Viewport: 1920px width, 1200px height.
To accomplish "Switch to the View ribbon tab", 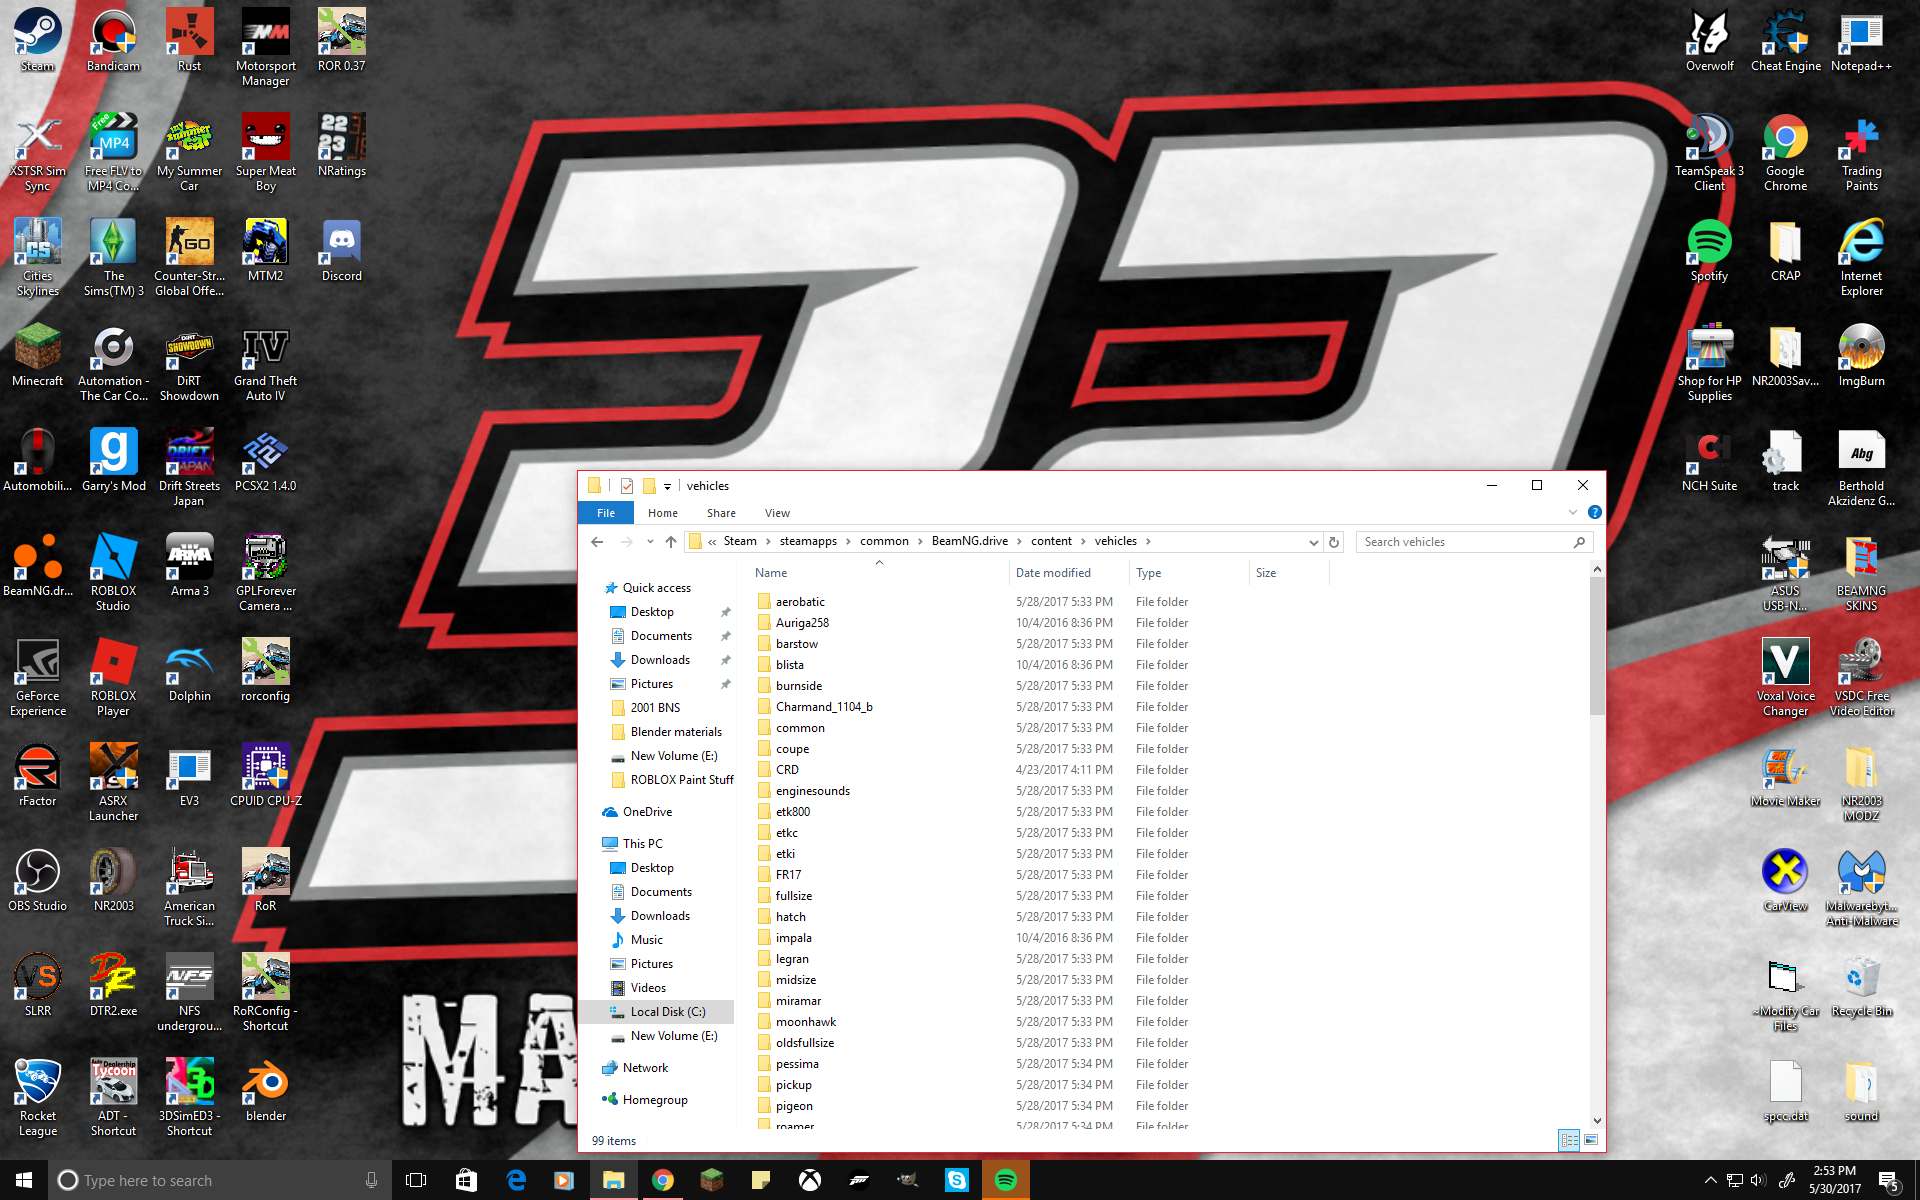I will point(777,513).
